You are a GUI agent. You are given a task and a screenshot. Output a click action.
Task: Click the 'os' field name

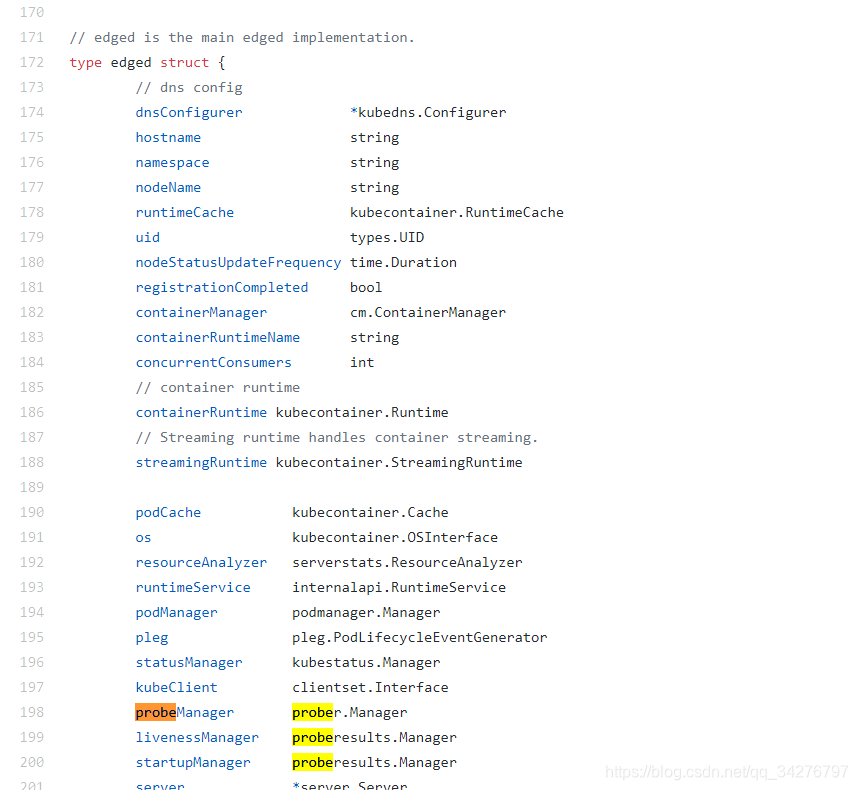(x=143, y=538)
